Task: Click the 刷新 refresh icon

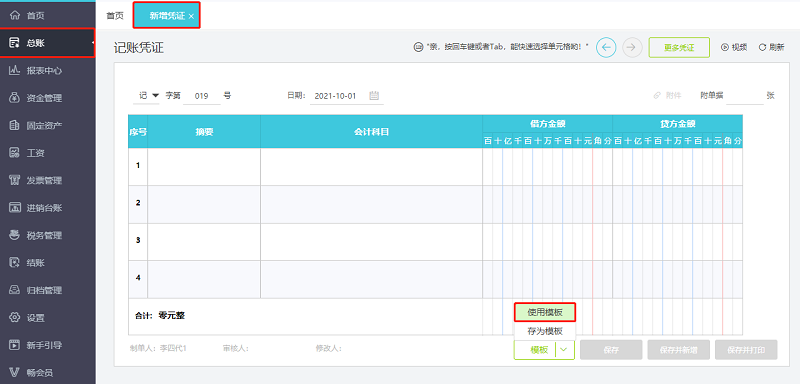Action: pos(763,47)
